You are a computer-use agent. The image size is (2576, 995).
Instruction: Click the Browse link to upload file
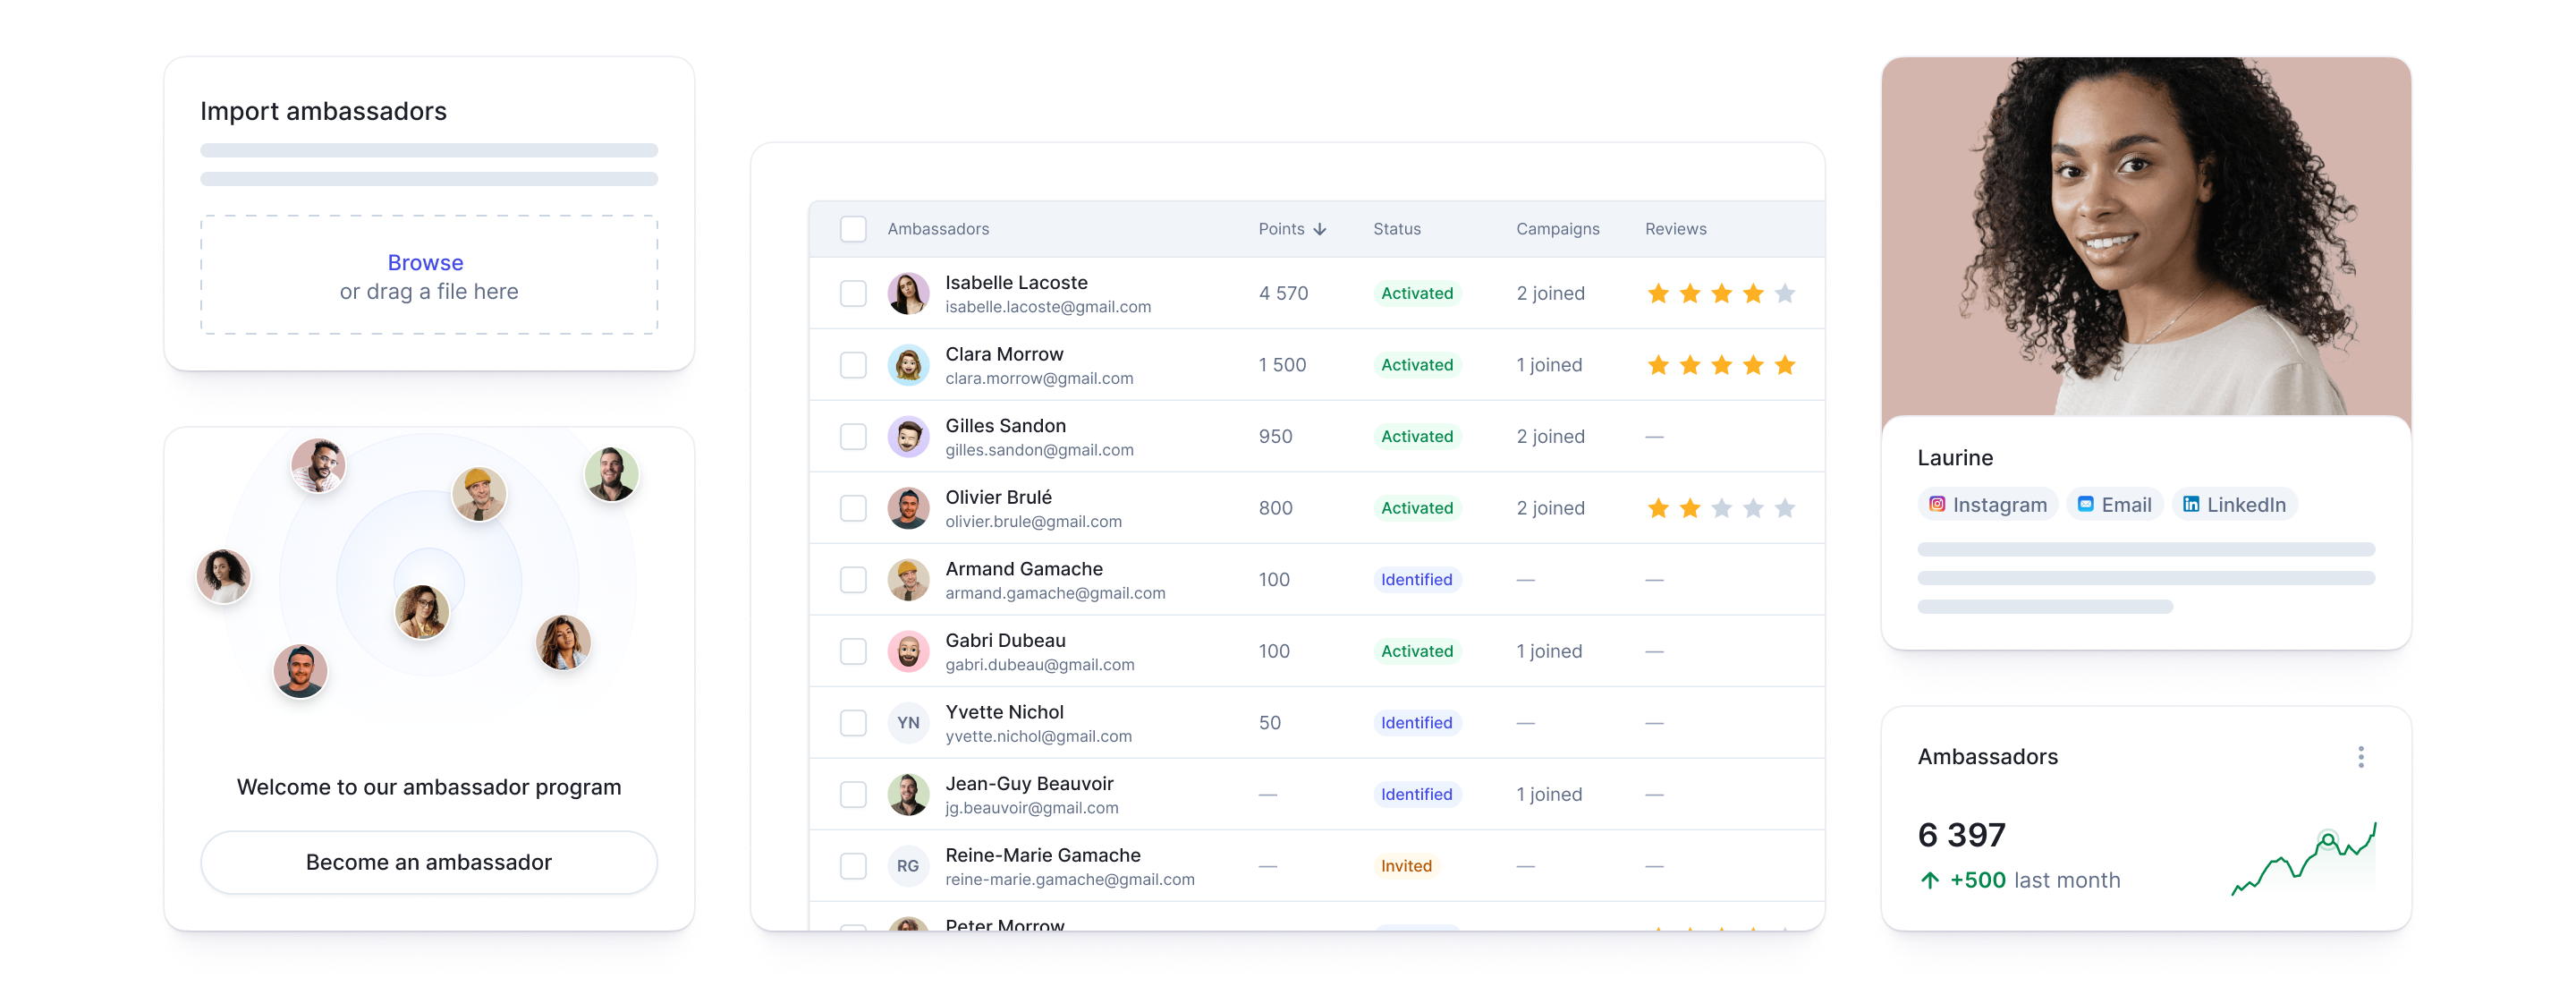[425, 263]
